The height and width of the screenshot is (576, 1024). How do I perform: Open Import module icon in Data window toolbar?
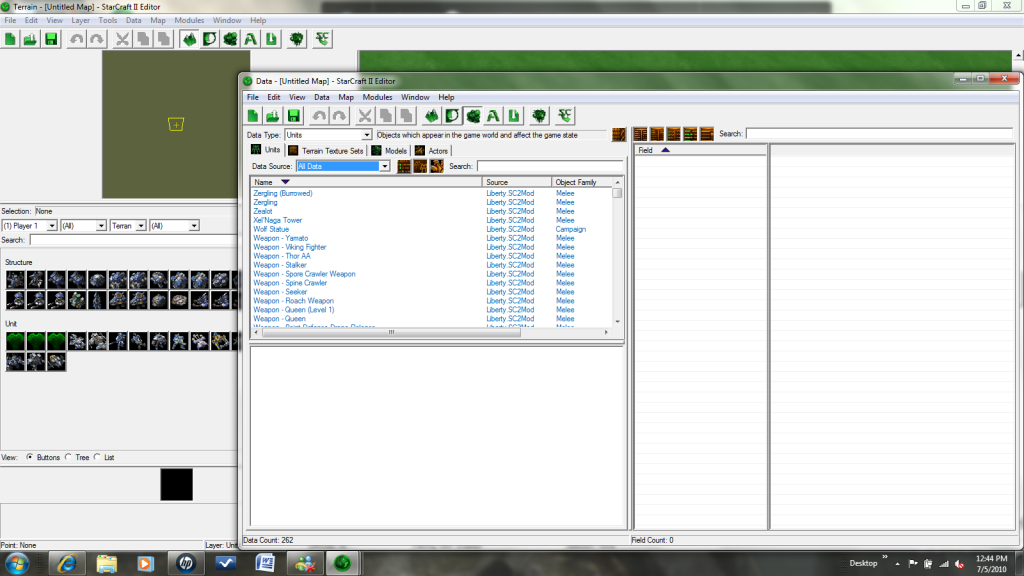click(x=514, y=116)
